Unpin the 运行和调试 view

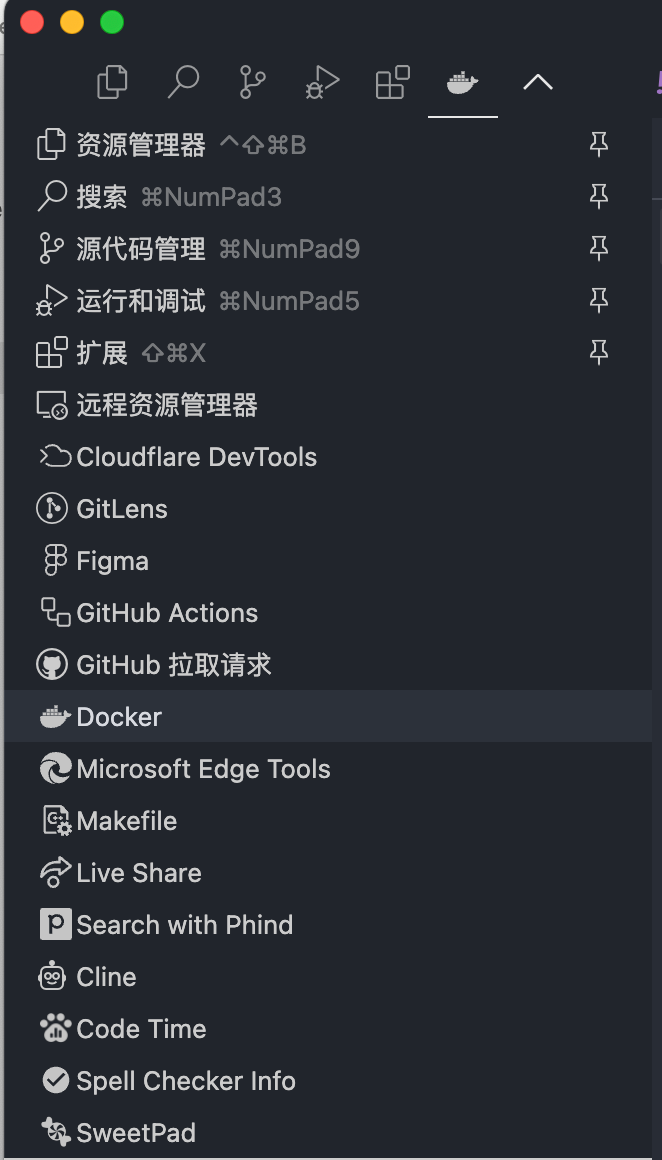599,301
